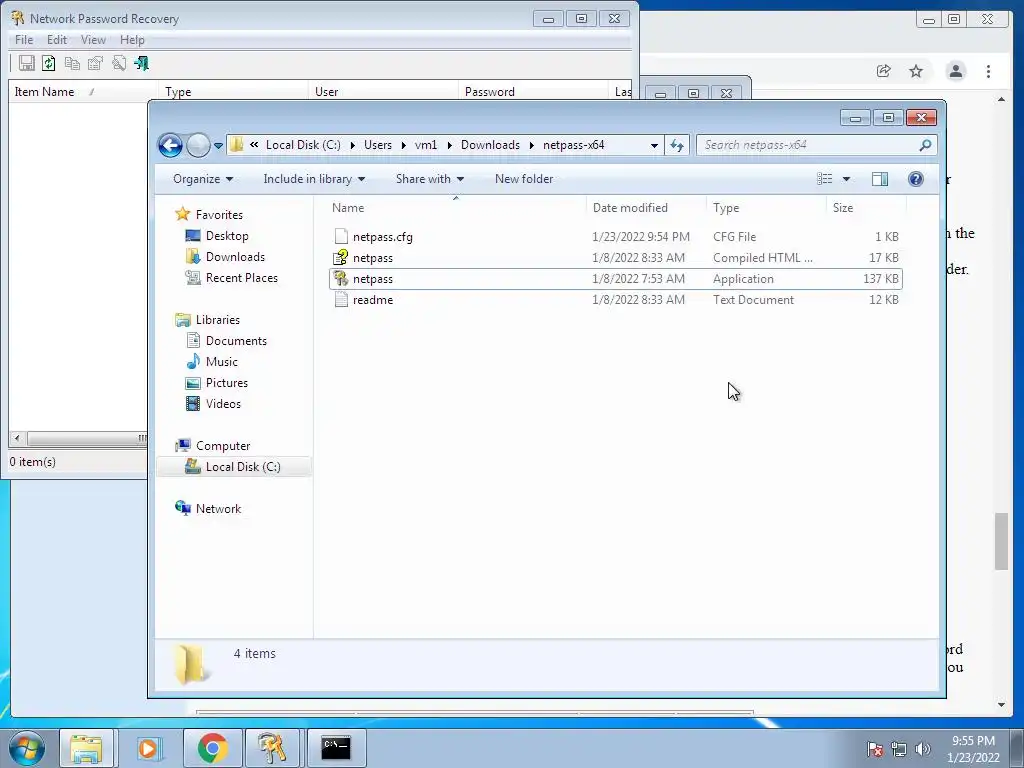
Task: Click Windows Media Player taskbar icon
Action: click(148, 748)
